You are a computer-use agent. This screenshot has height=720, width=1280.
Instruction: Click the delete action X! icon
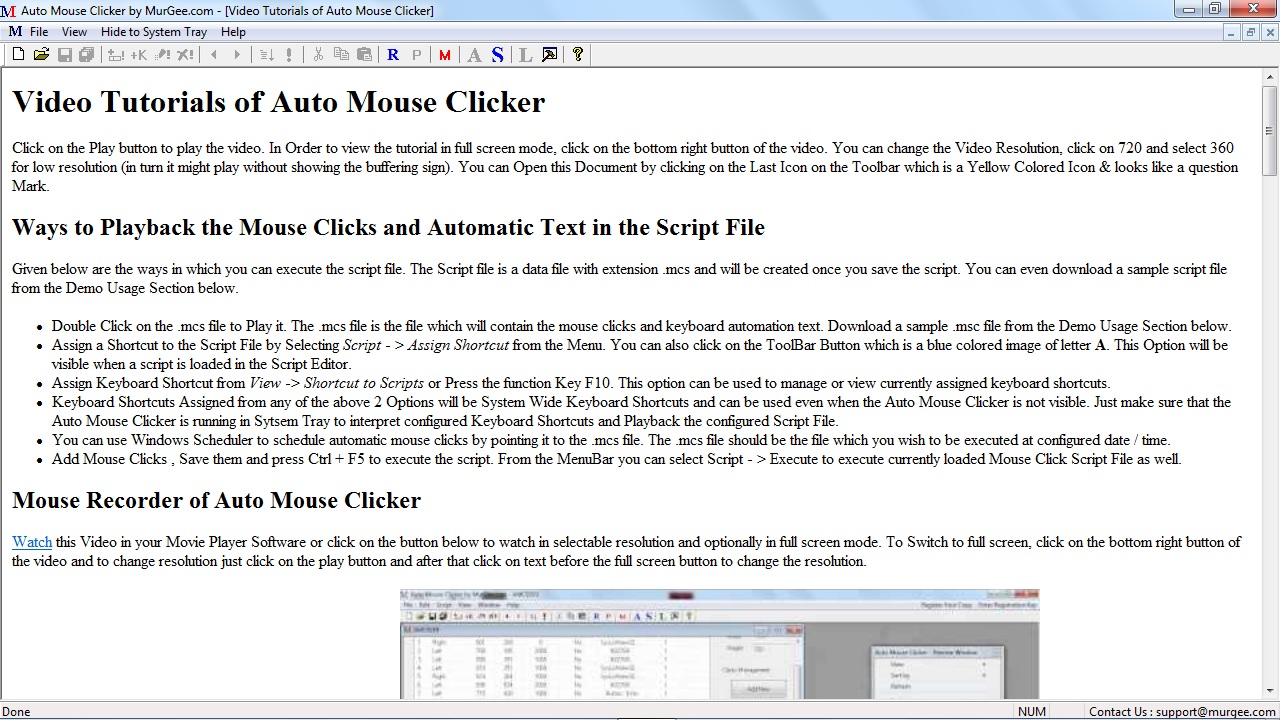pos(185,55)
